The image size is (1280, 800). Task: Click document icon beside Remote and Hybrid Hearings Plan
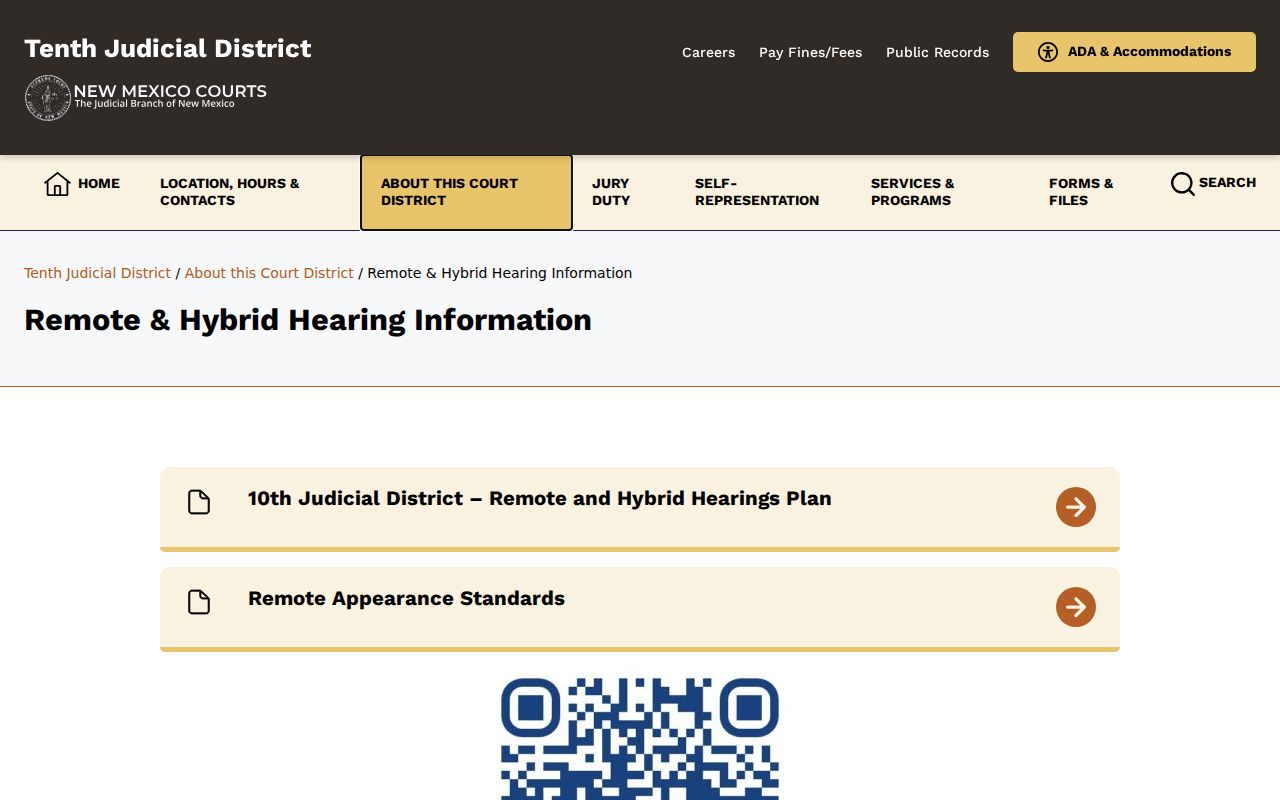[x=199, y=502]
